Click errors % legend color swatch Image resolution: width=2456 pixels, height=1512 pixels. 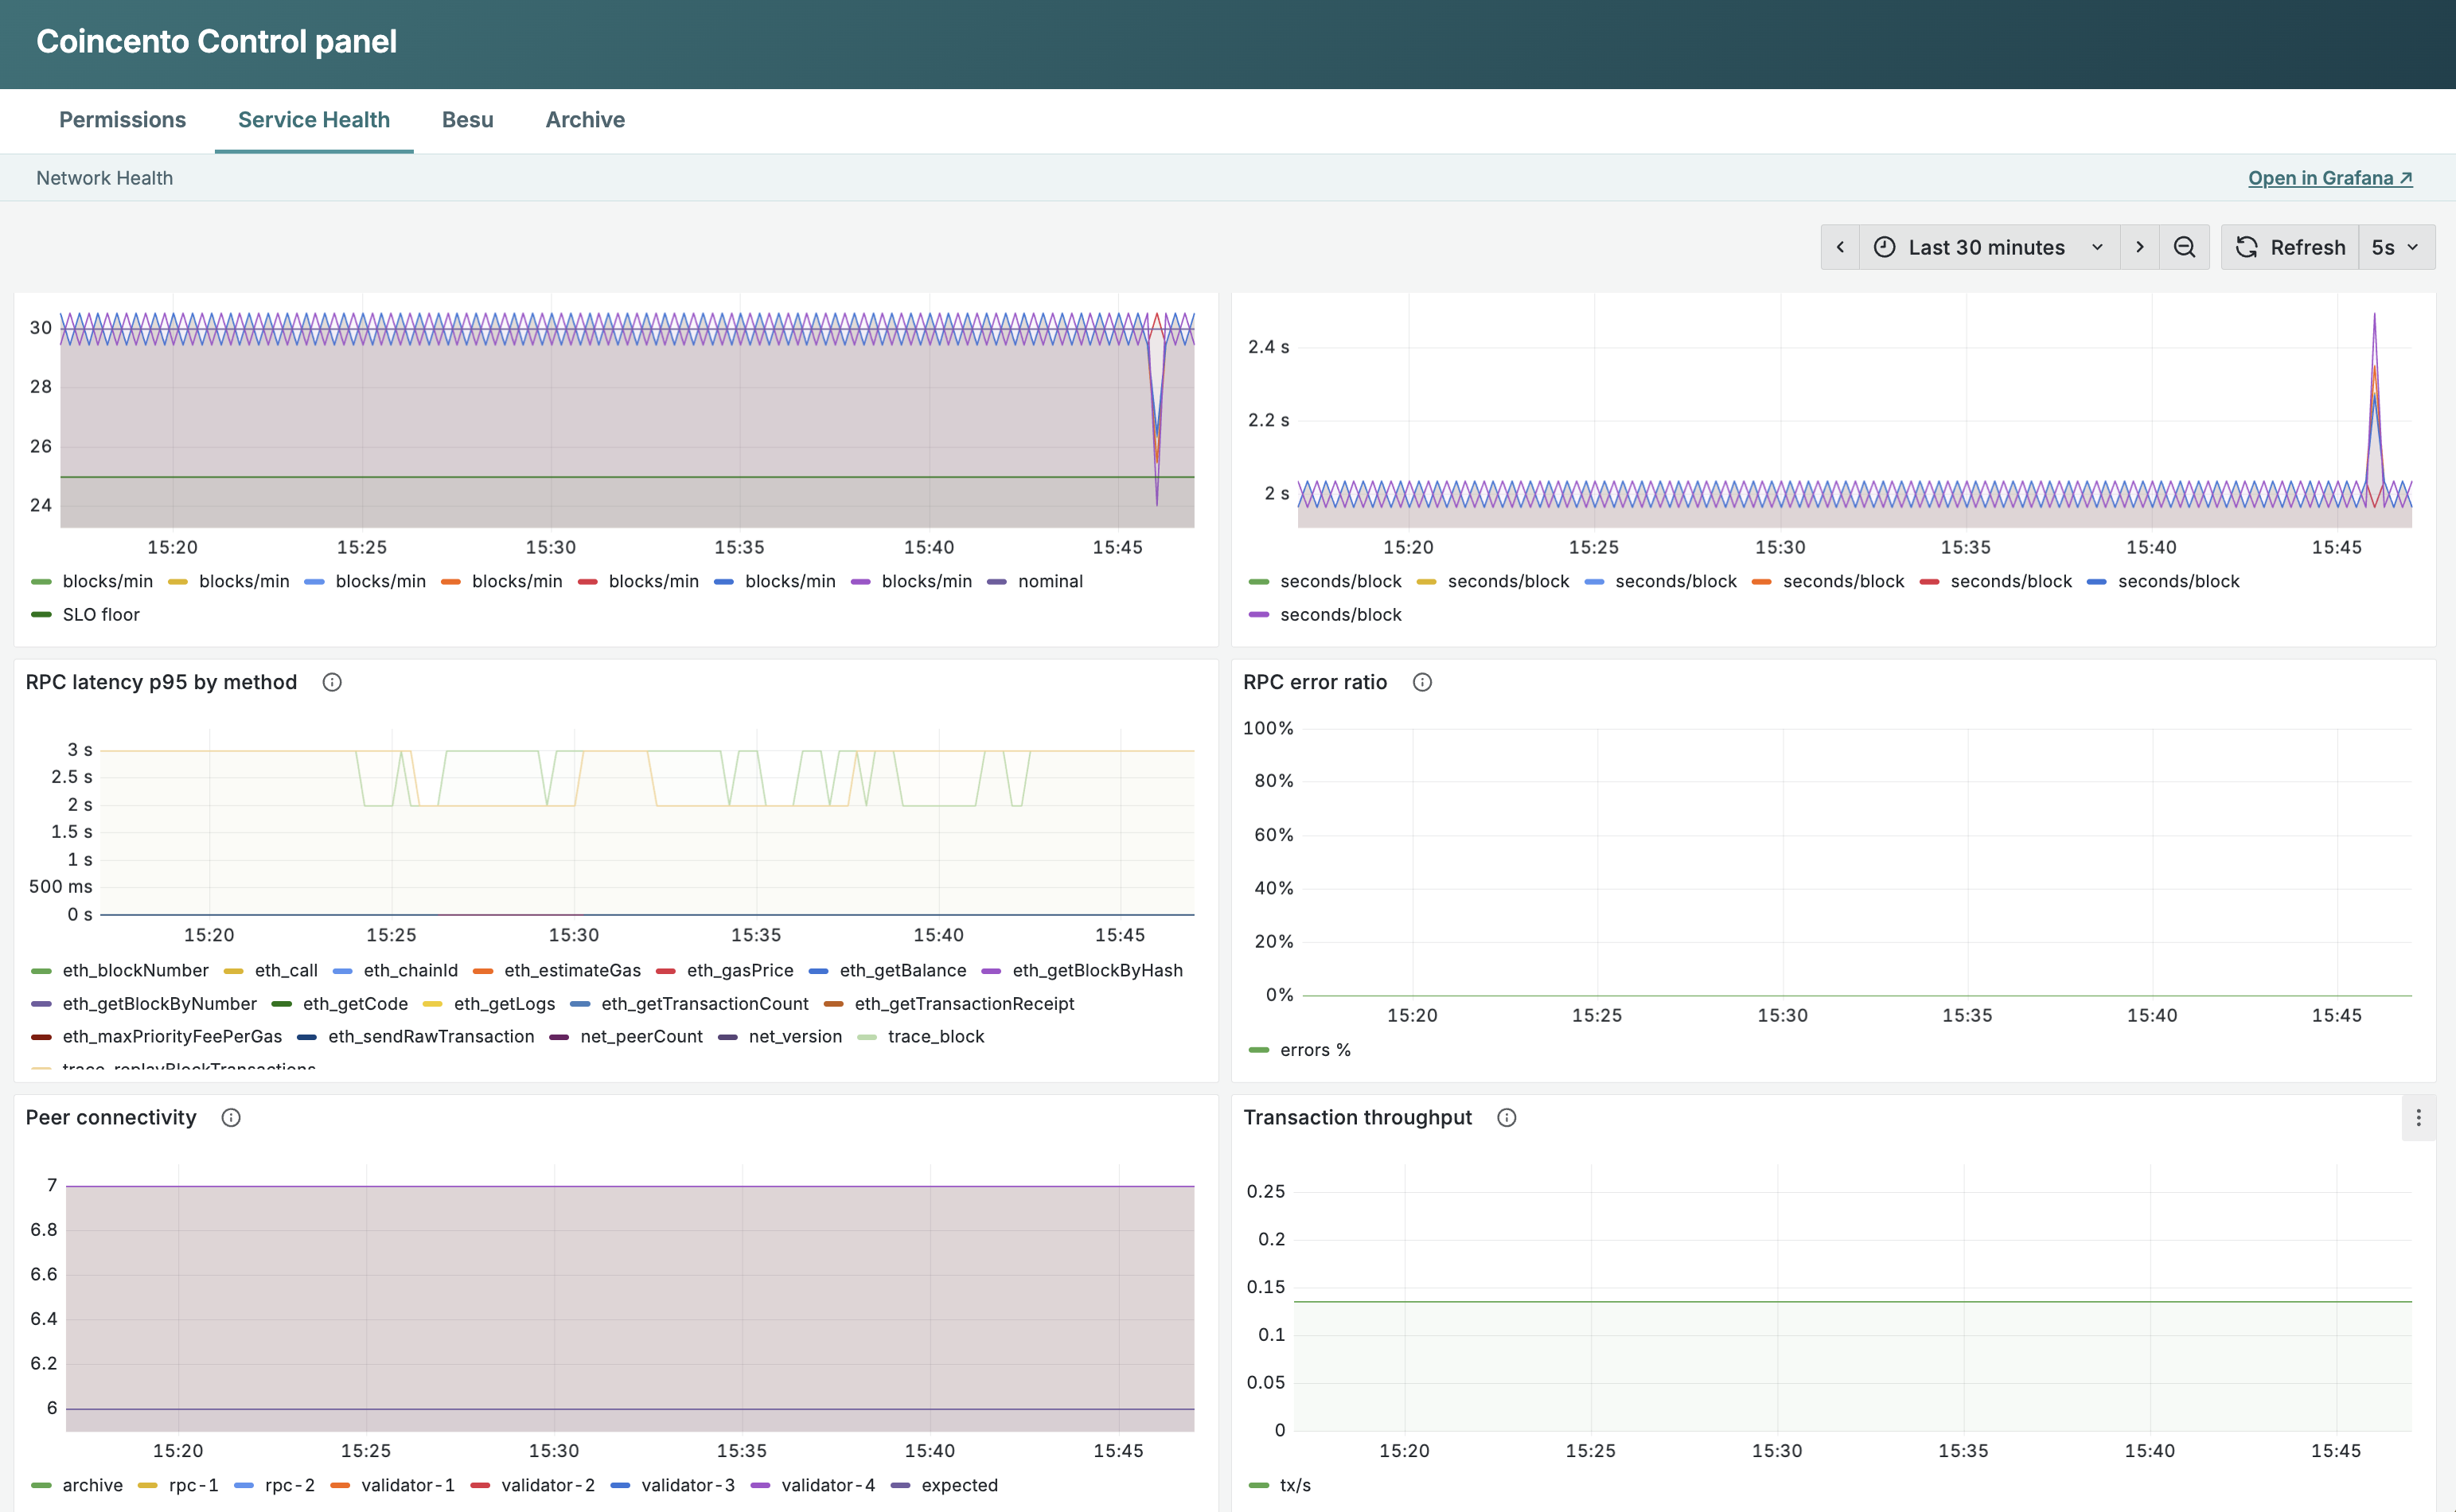click(1259, 1050)
